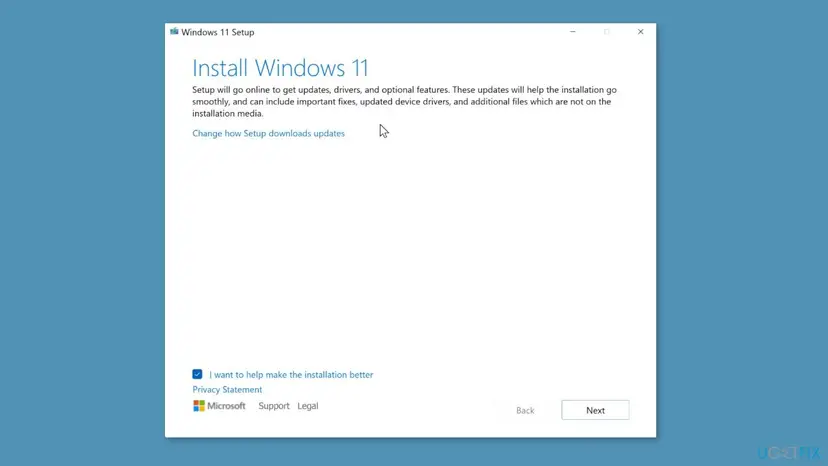The width and height of the screenshot is (828, 466).
Task: Open Change how Setup downloads updates link
Action: pos(268,133)
